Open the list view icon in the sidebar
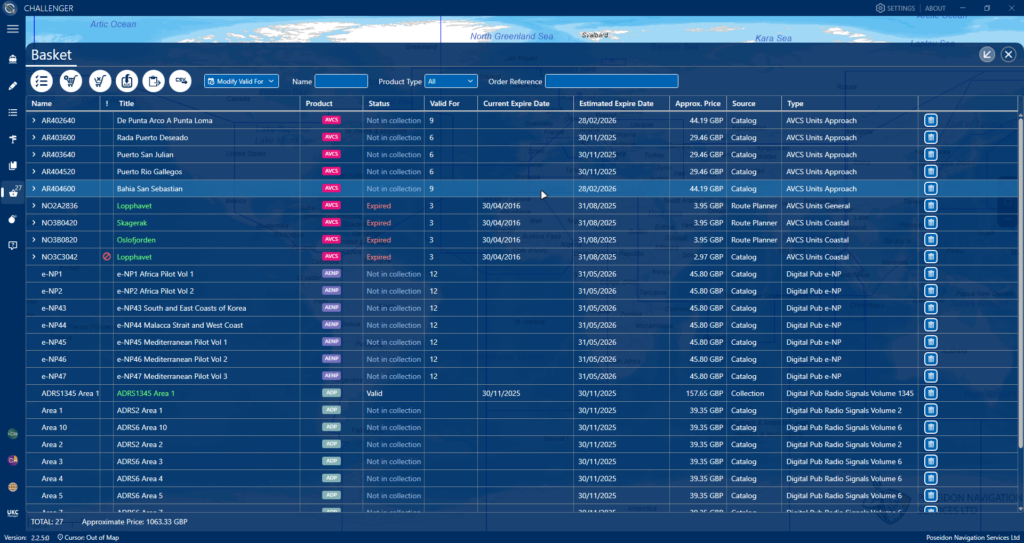The image size is (1024, 543). tap(12, 112)
